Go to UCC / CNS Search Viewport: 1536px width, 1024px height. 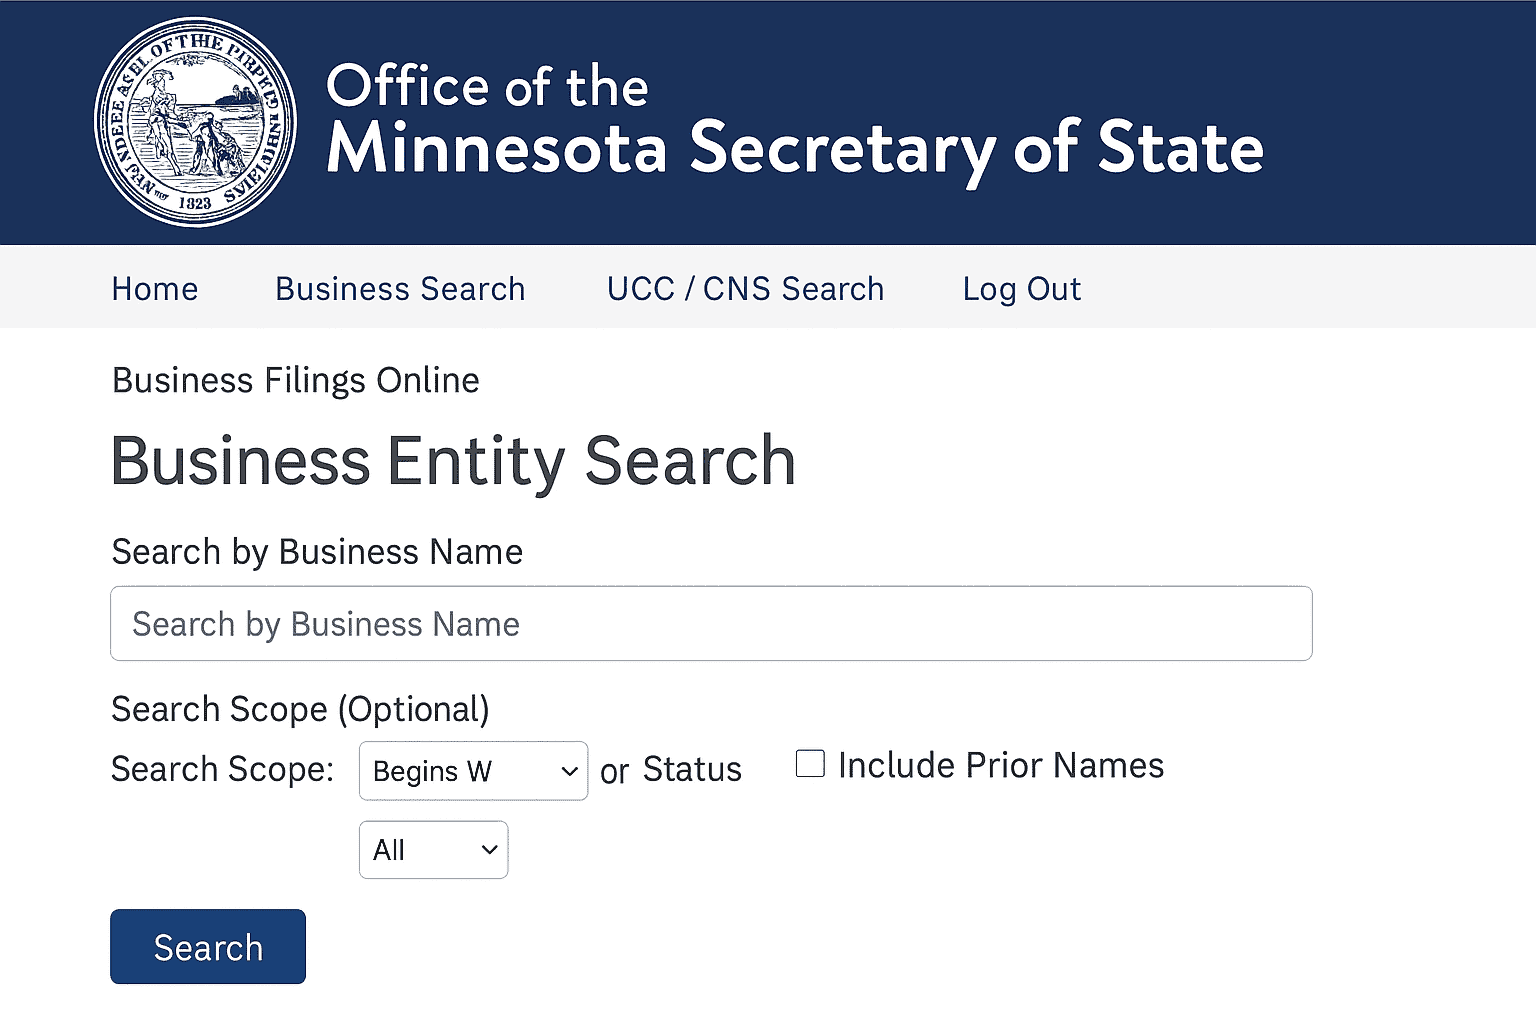point(745,289)
